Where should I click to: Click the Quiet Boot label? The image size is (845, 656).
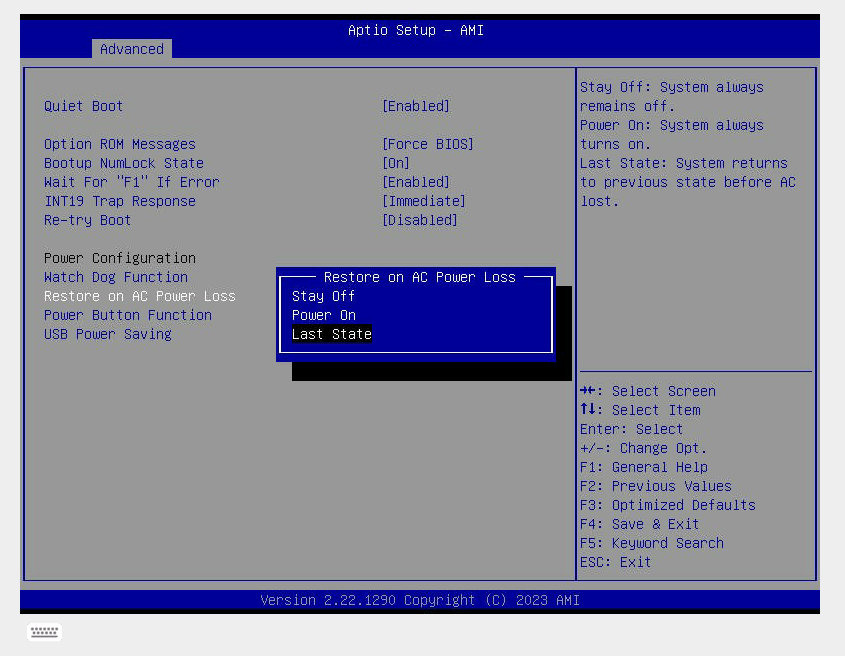pos(83,106)
